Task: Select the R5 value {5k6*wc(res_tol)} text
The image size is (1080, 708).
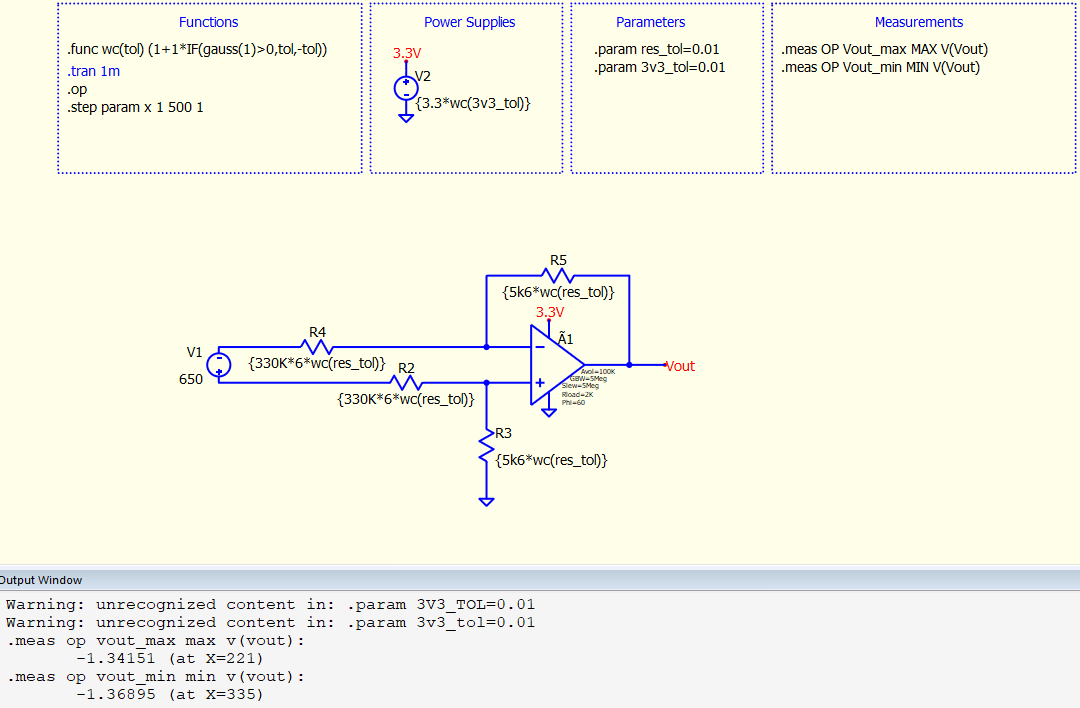Action: [x=557, y=292]
